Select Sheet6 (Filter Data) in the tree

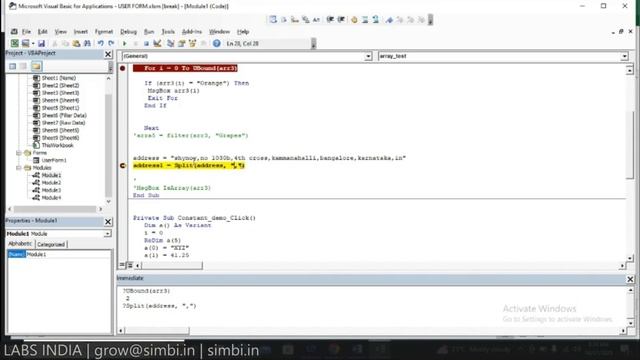click(64, 116)
